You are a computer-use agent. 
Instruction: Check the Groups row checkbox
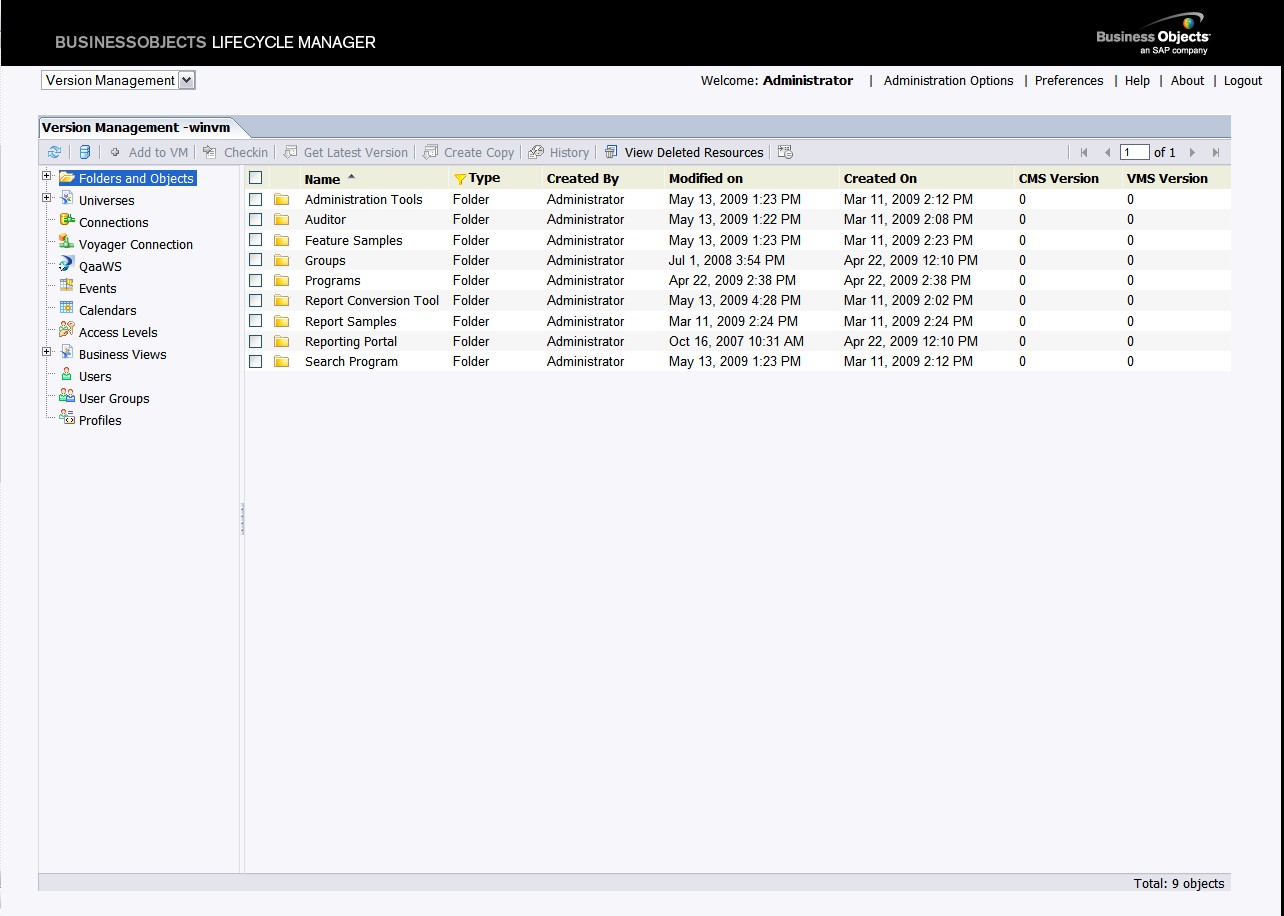point(256,260)
